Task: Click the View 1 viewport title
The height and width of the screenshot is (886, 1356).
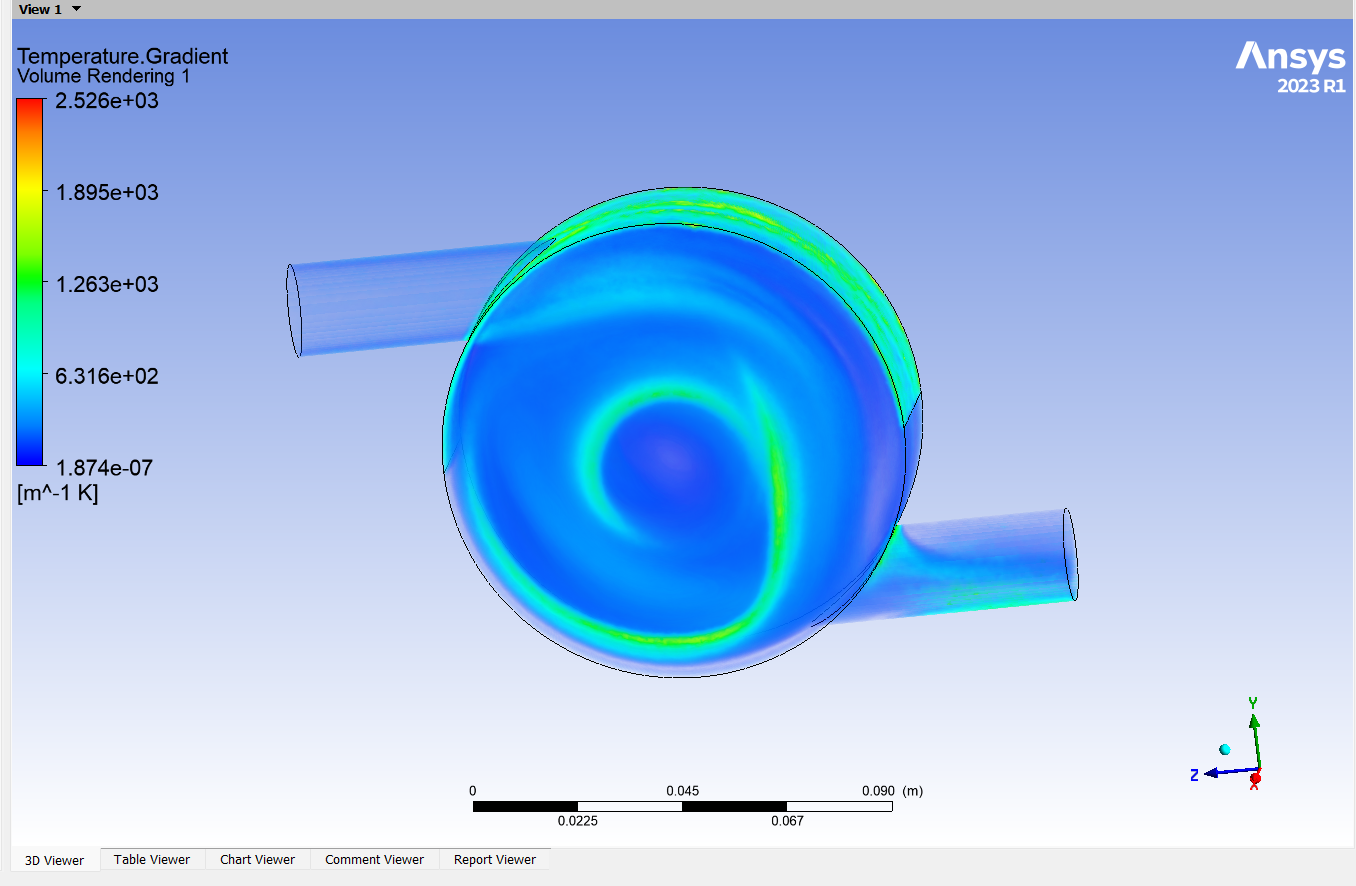Action: point(40,9)
